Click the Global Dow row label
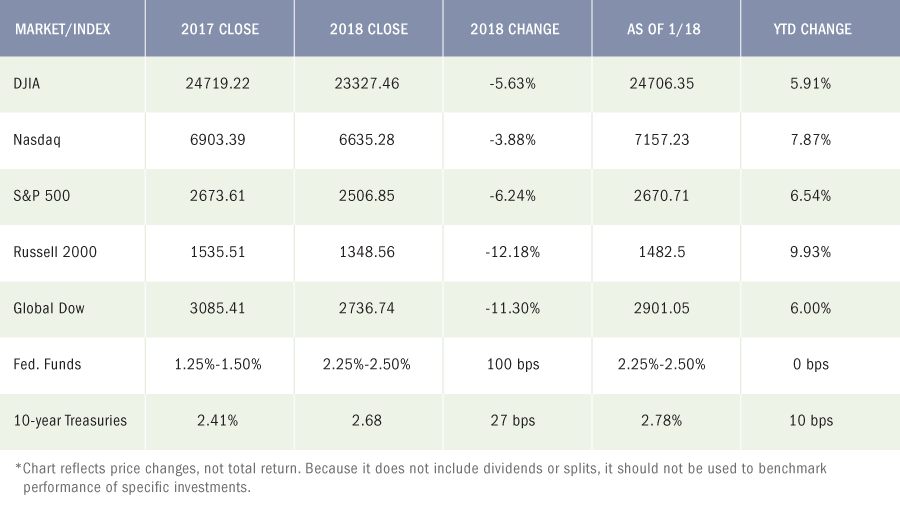This screenshot has width=900, height=506. click(x=49, y=309)
